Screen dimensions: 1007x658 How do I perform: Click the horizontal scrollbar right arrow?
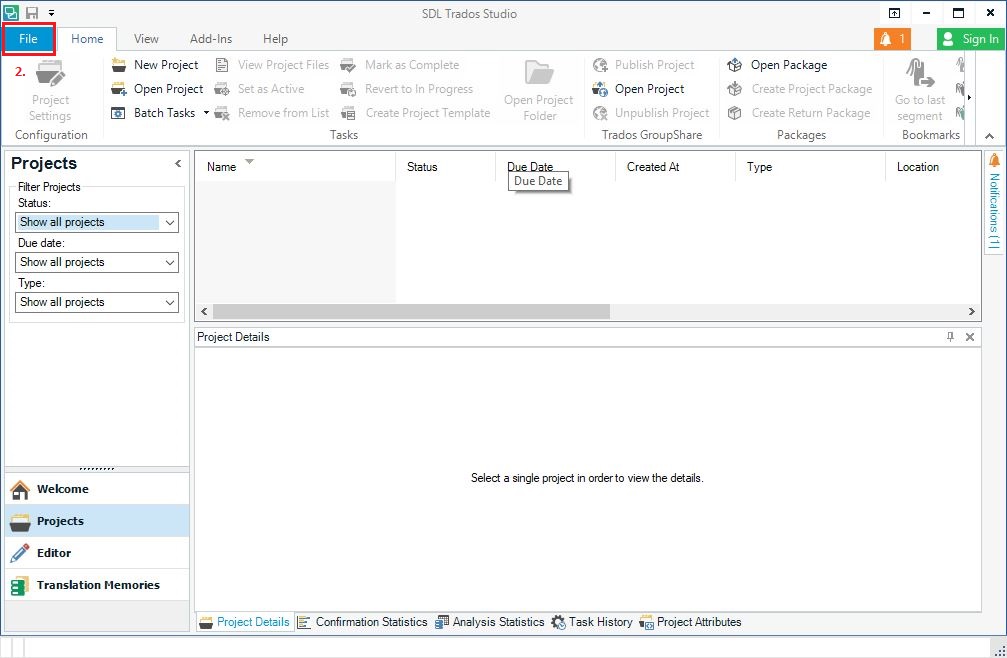point(972,311)
